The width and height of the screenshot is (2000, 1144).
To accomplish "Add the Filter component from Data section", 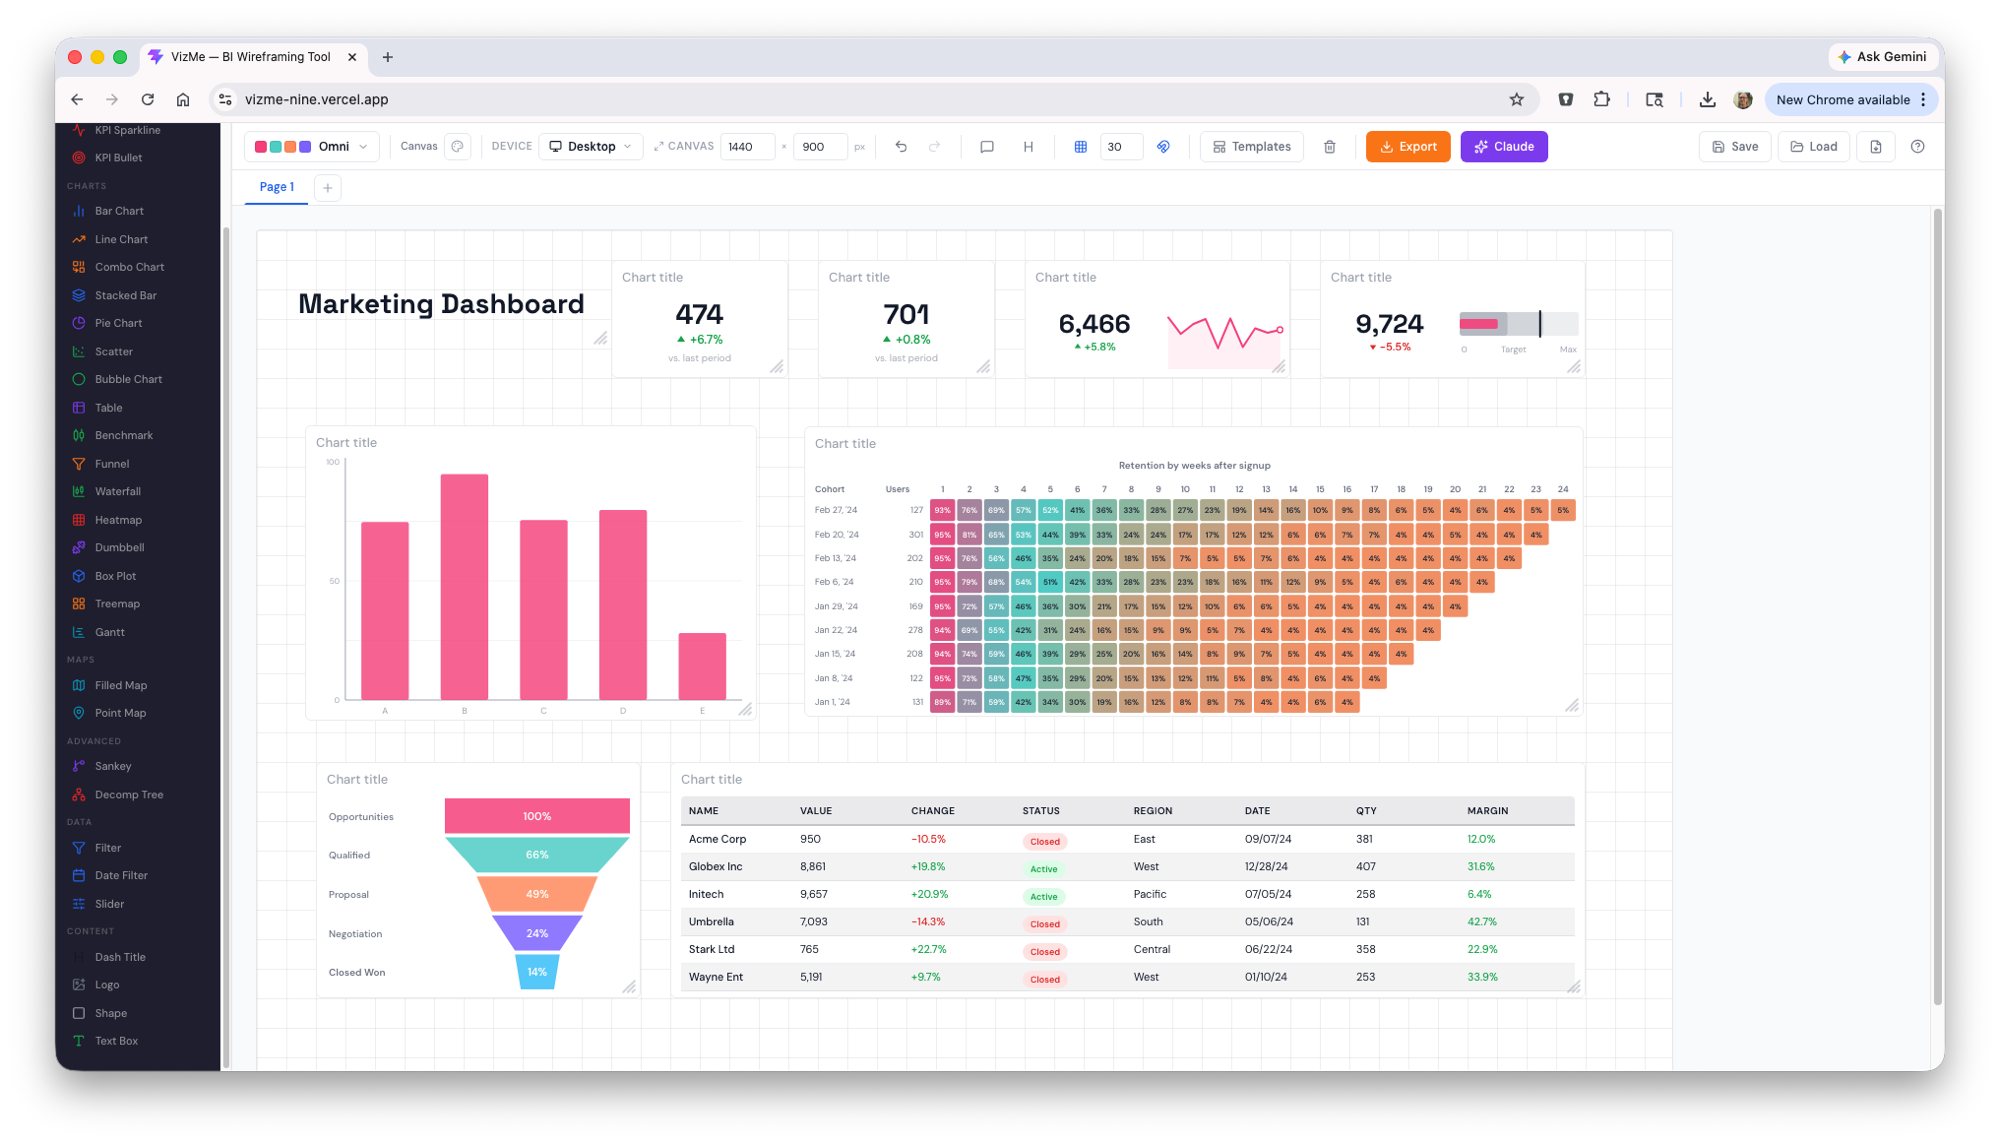I will 107,848.
